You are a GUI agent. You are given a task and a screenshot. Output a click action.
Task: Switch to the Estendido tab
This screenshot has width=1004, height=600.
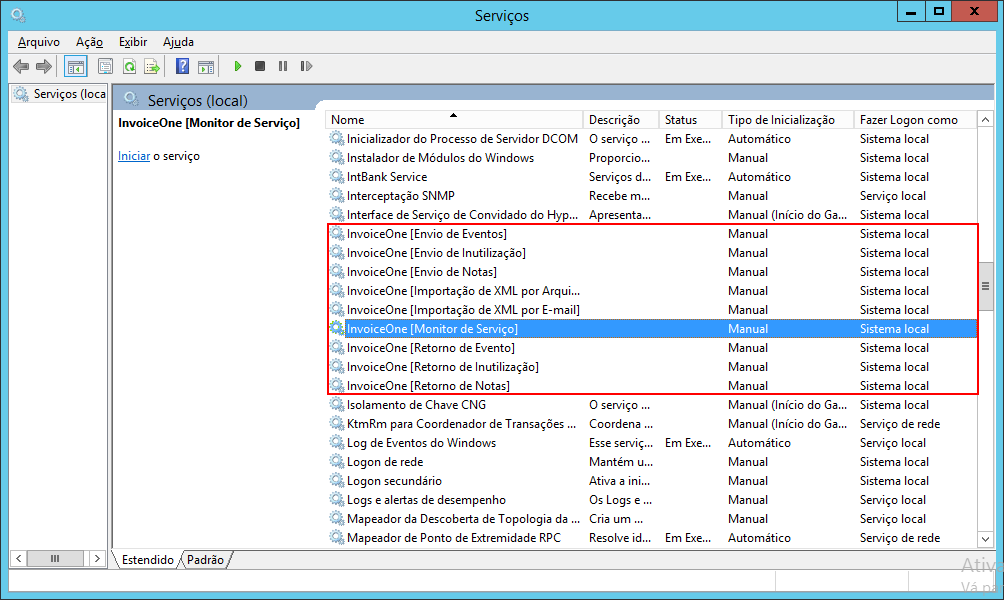tap(147, 560)
